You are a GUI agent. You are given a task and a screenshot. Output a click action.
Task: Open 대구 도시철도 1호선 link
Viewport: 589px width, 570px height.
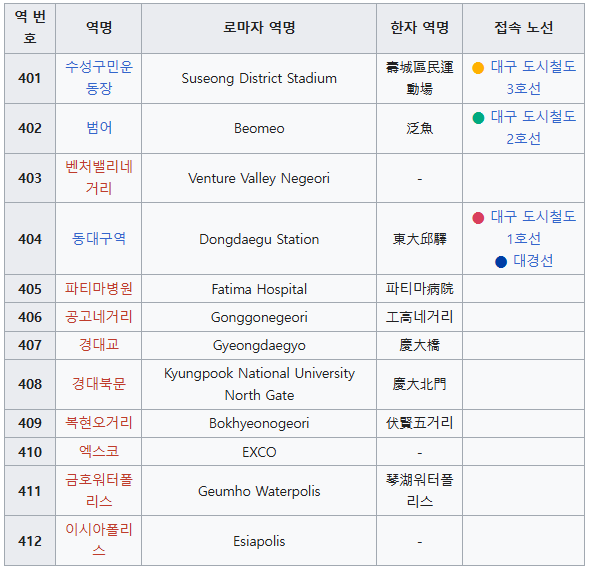coord(533,227)
